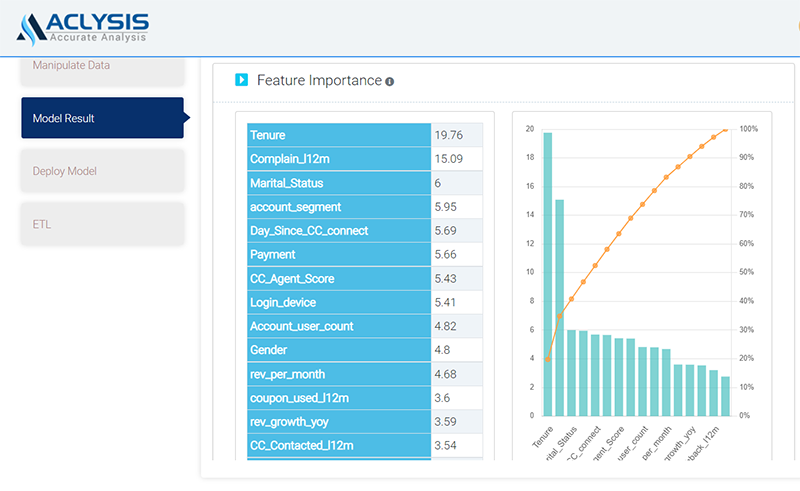This screenshot has width=800, height=491.
Task: Click the second tallest chart bar
Action: click(559, 307)
